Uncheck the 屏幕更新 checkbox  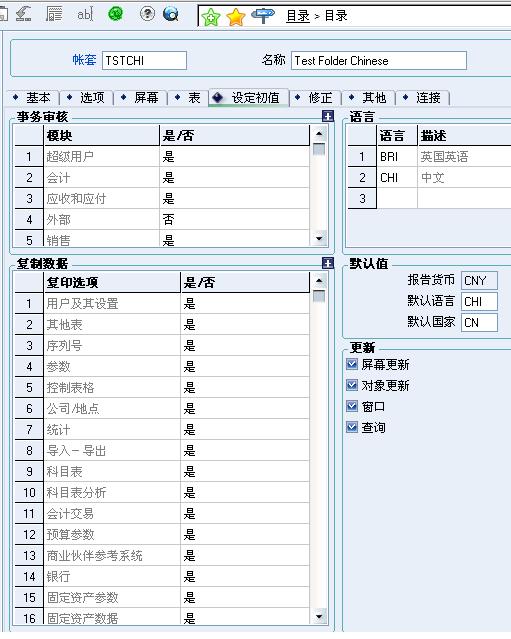pos(352,364)
